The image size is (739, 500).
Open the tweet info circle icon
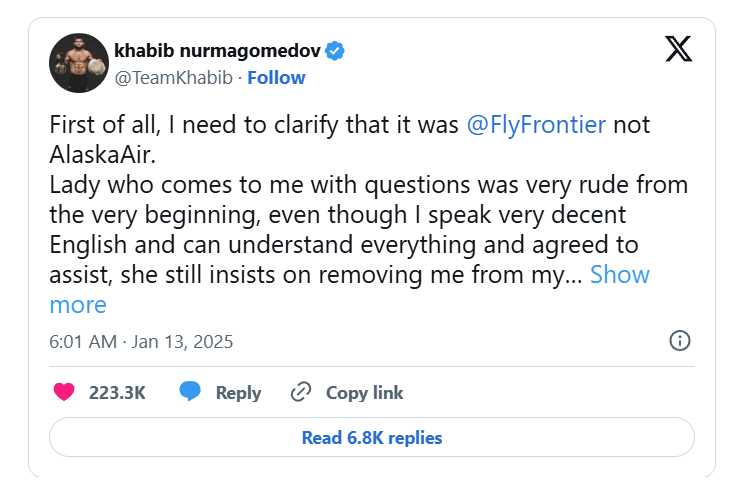(679, 341)
